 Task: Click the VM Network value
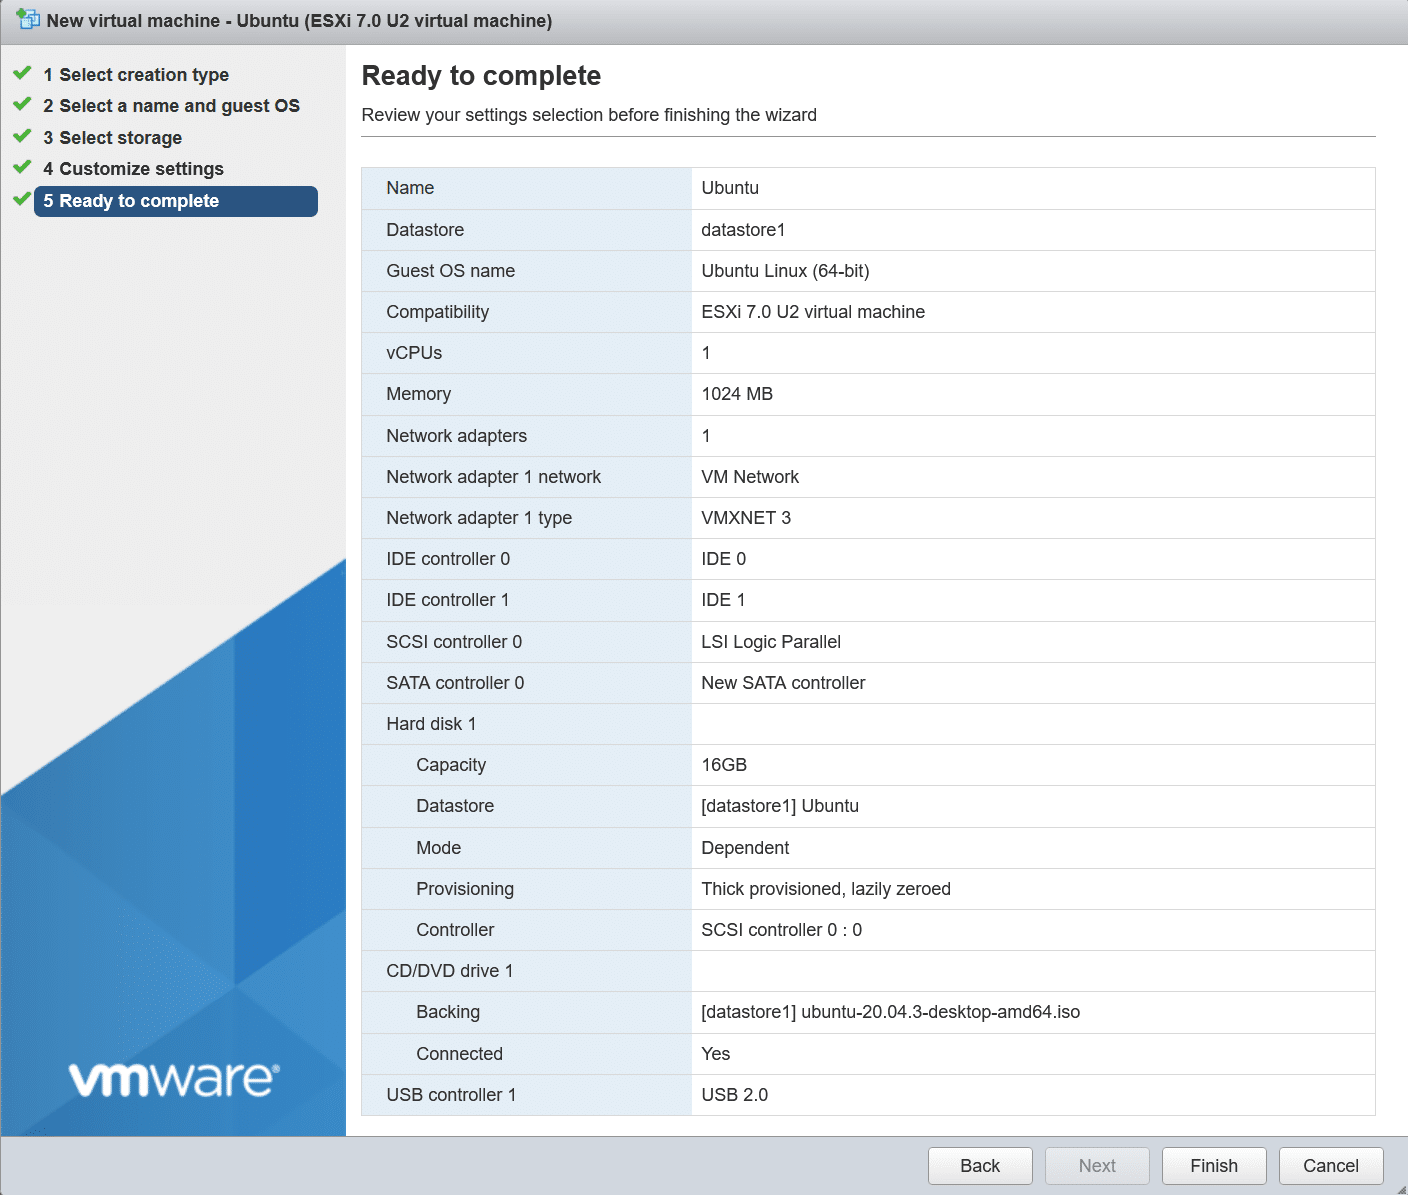click(750, 477)
